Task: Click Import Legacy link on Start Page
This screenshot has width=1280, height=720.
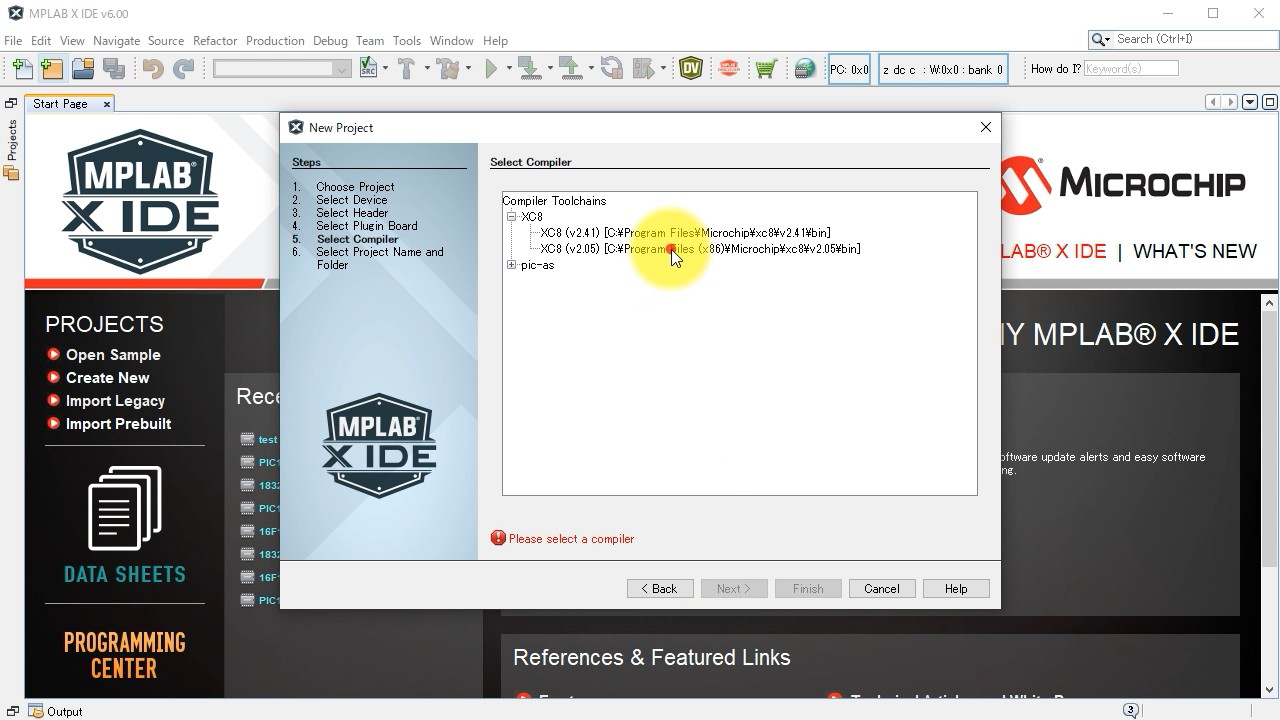Action: [x=115, y=401]
